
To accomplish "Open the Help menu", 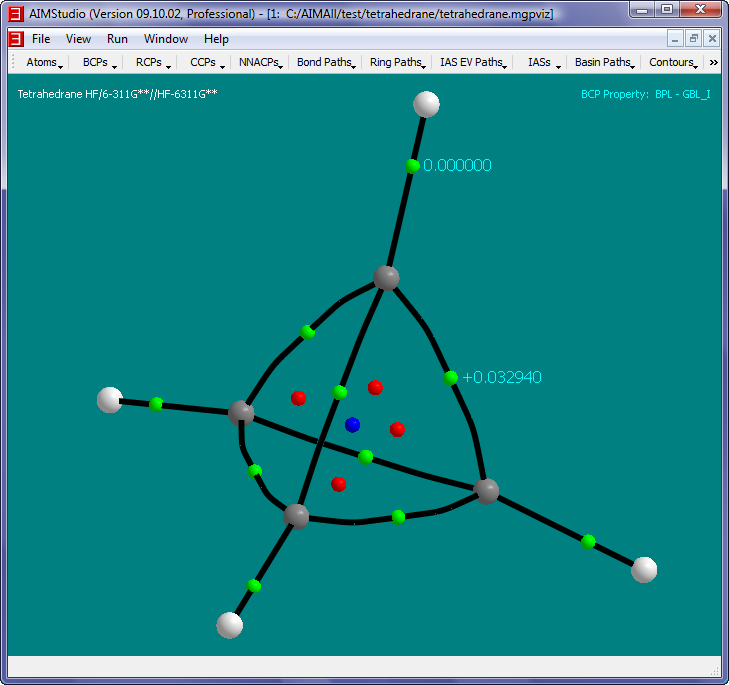I will click(x=216, y=39).
